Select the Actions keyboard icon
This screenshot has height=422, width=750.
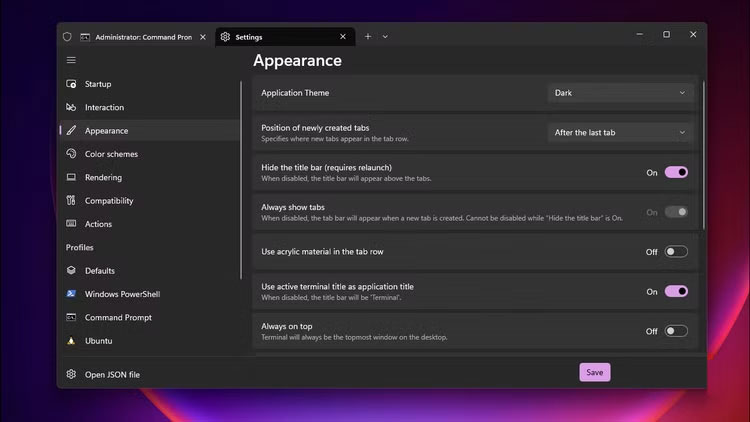pyautogui.click(x=71, y=224)
